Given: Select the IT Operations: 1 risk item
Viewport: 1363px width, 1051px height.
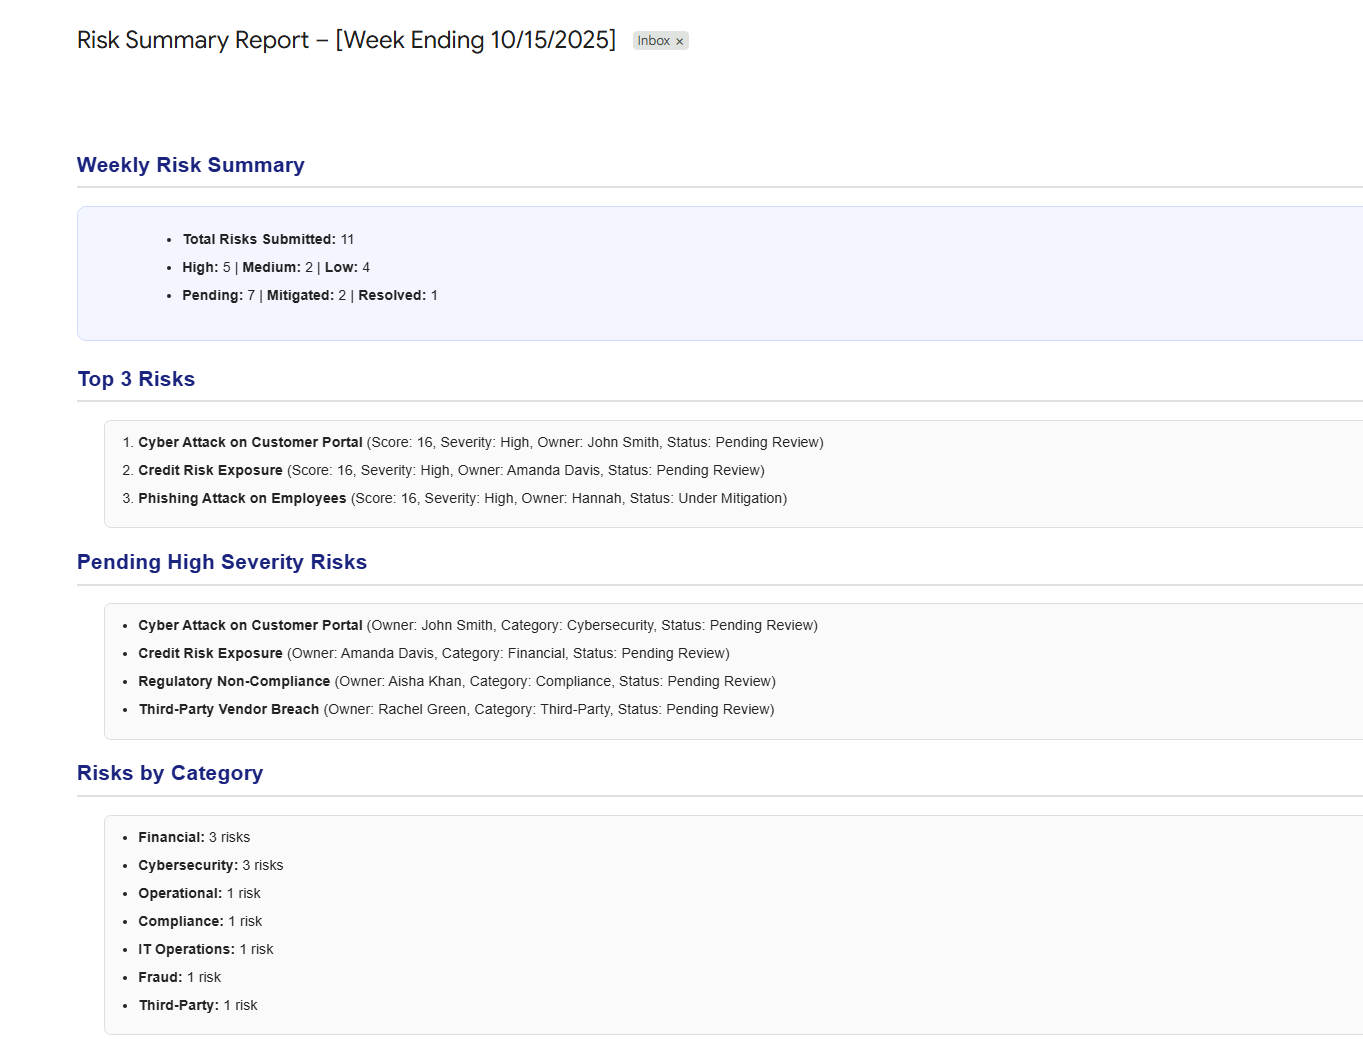Looking at the screenshot, I should [x=206, y=949].
